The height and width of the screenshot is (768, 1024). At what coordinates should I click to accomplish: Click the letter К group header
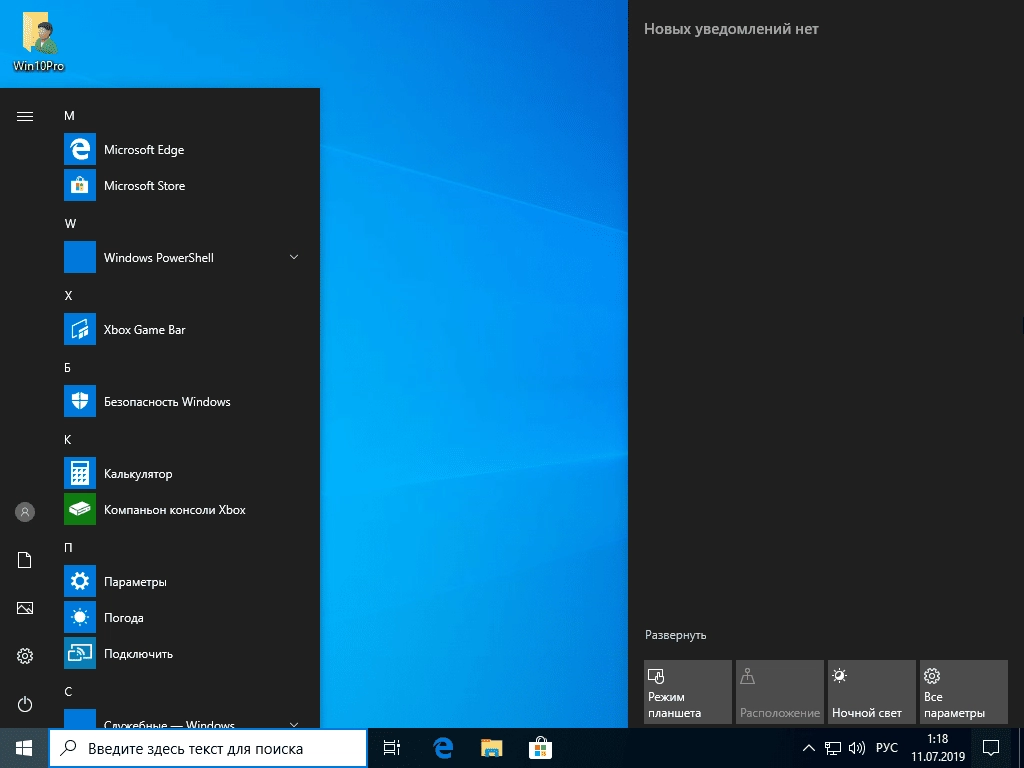(x=67, y=440)
